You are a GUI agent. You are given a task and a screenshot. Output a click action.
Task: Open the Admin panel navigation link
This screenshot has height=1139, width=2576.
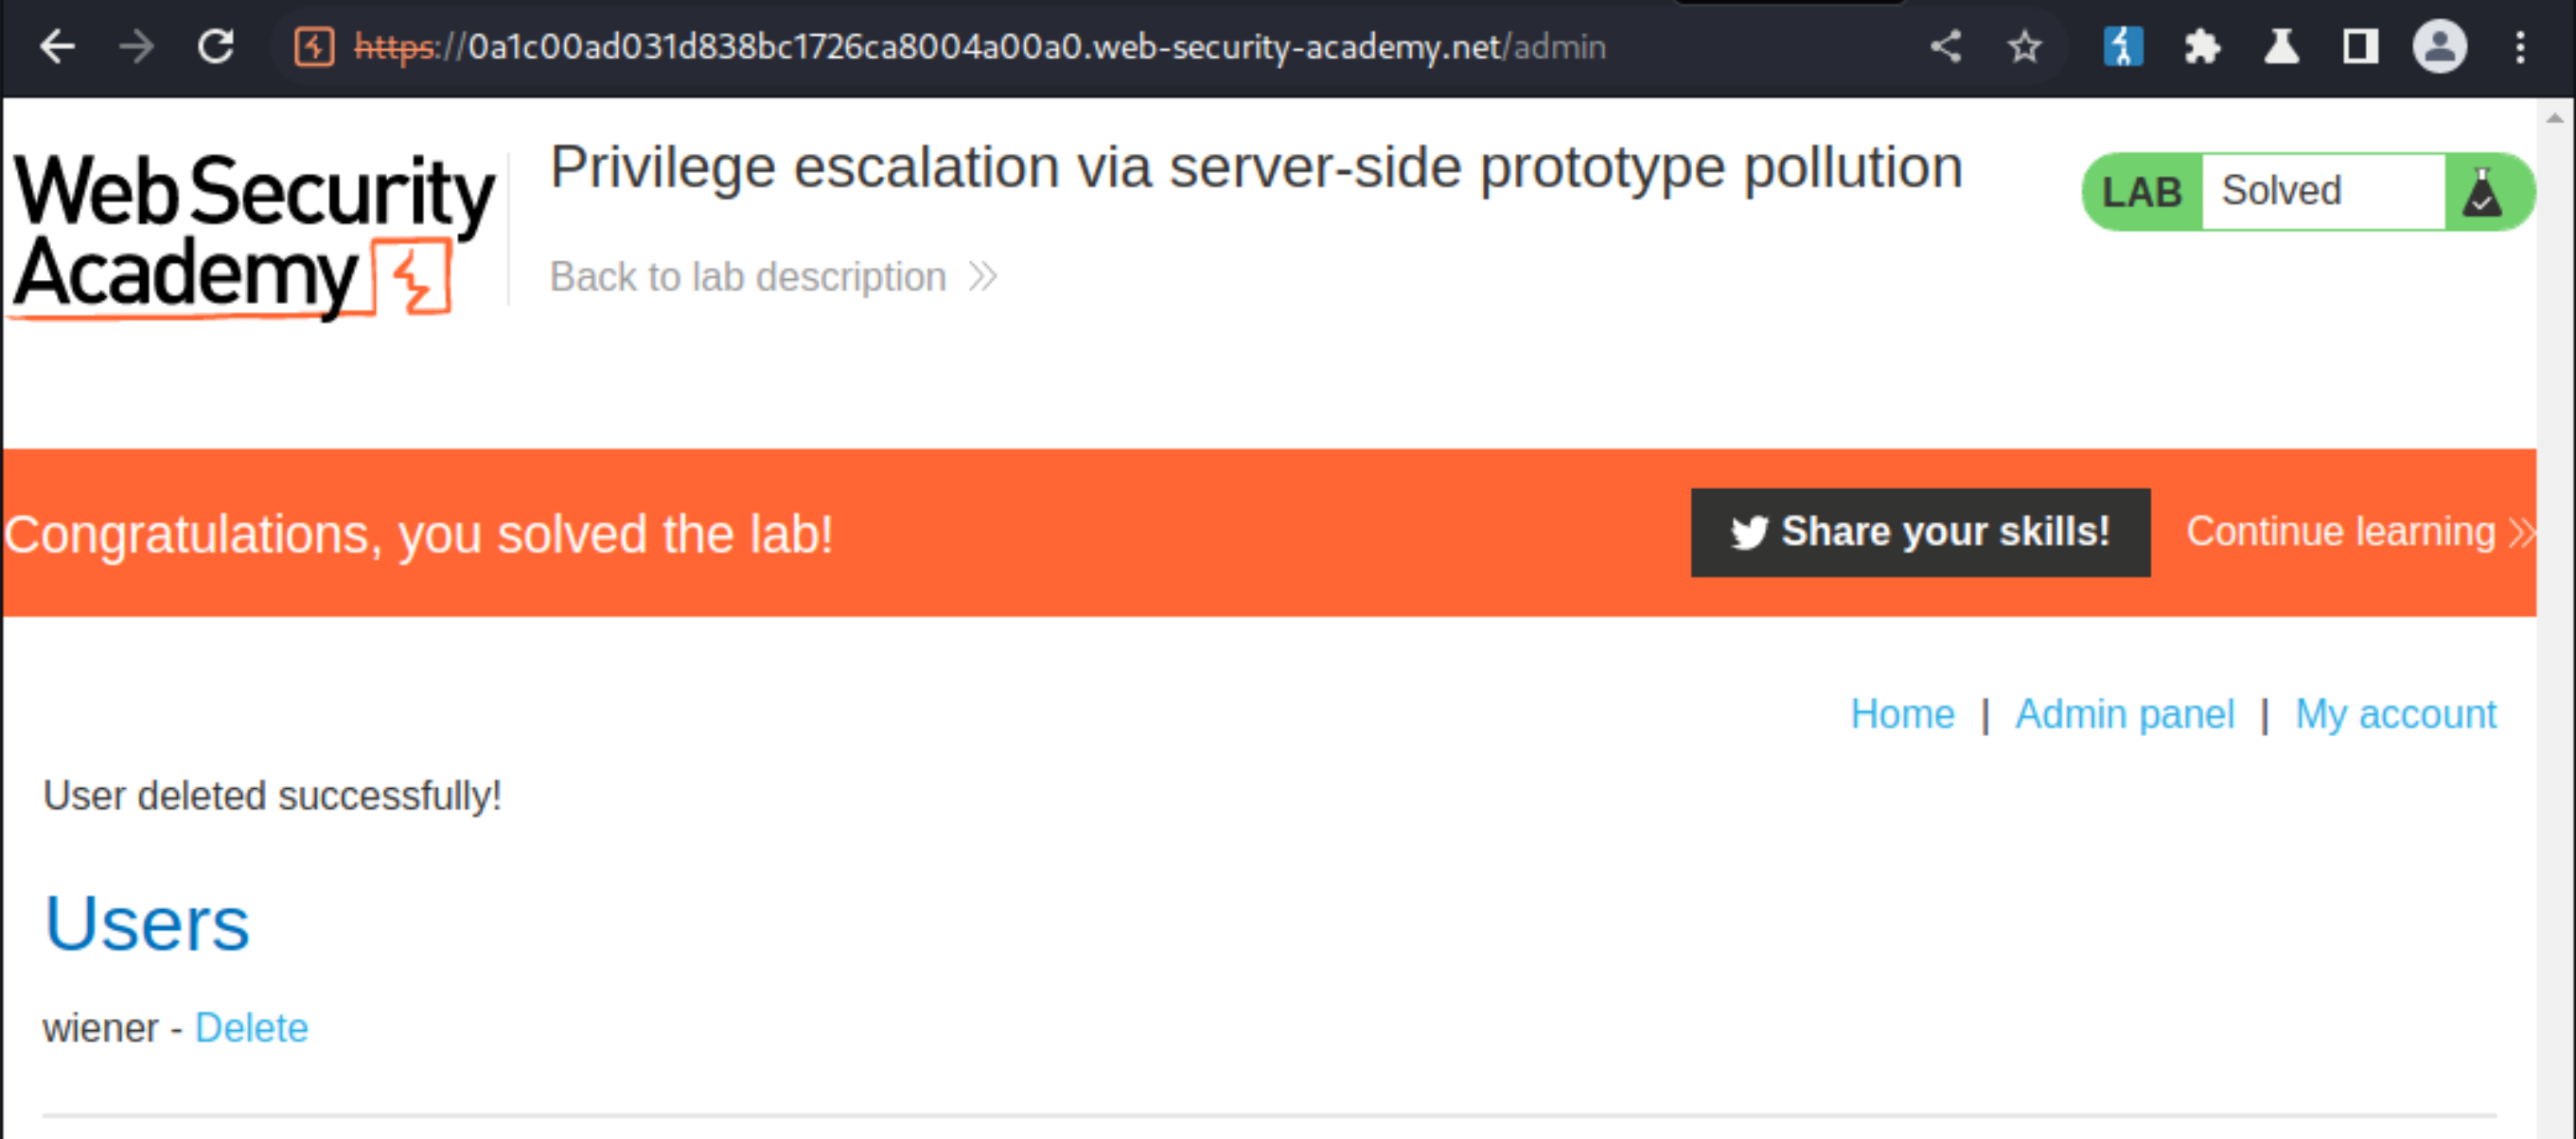tap(2124, 714)
